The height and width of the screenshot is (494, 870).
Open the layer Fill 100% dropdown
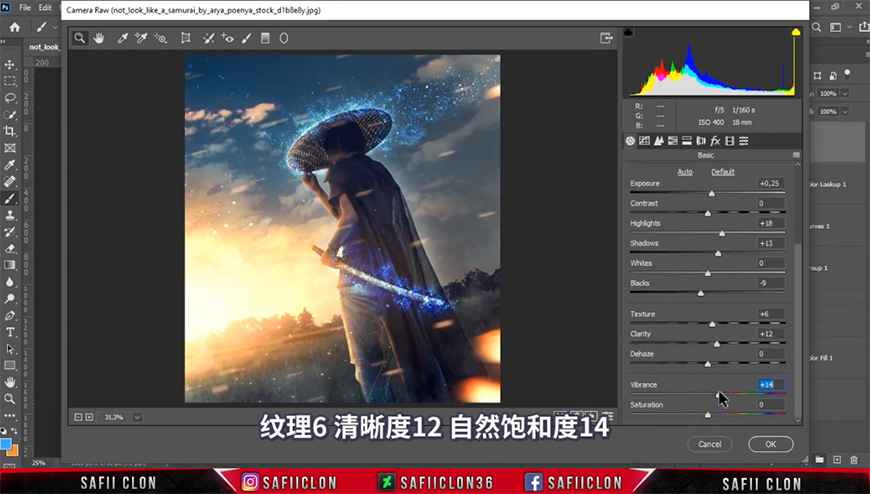[845, 111]
